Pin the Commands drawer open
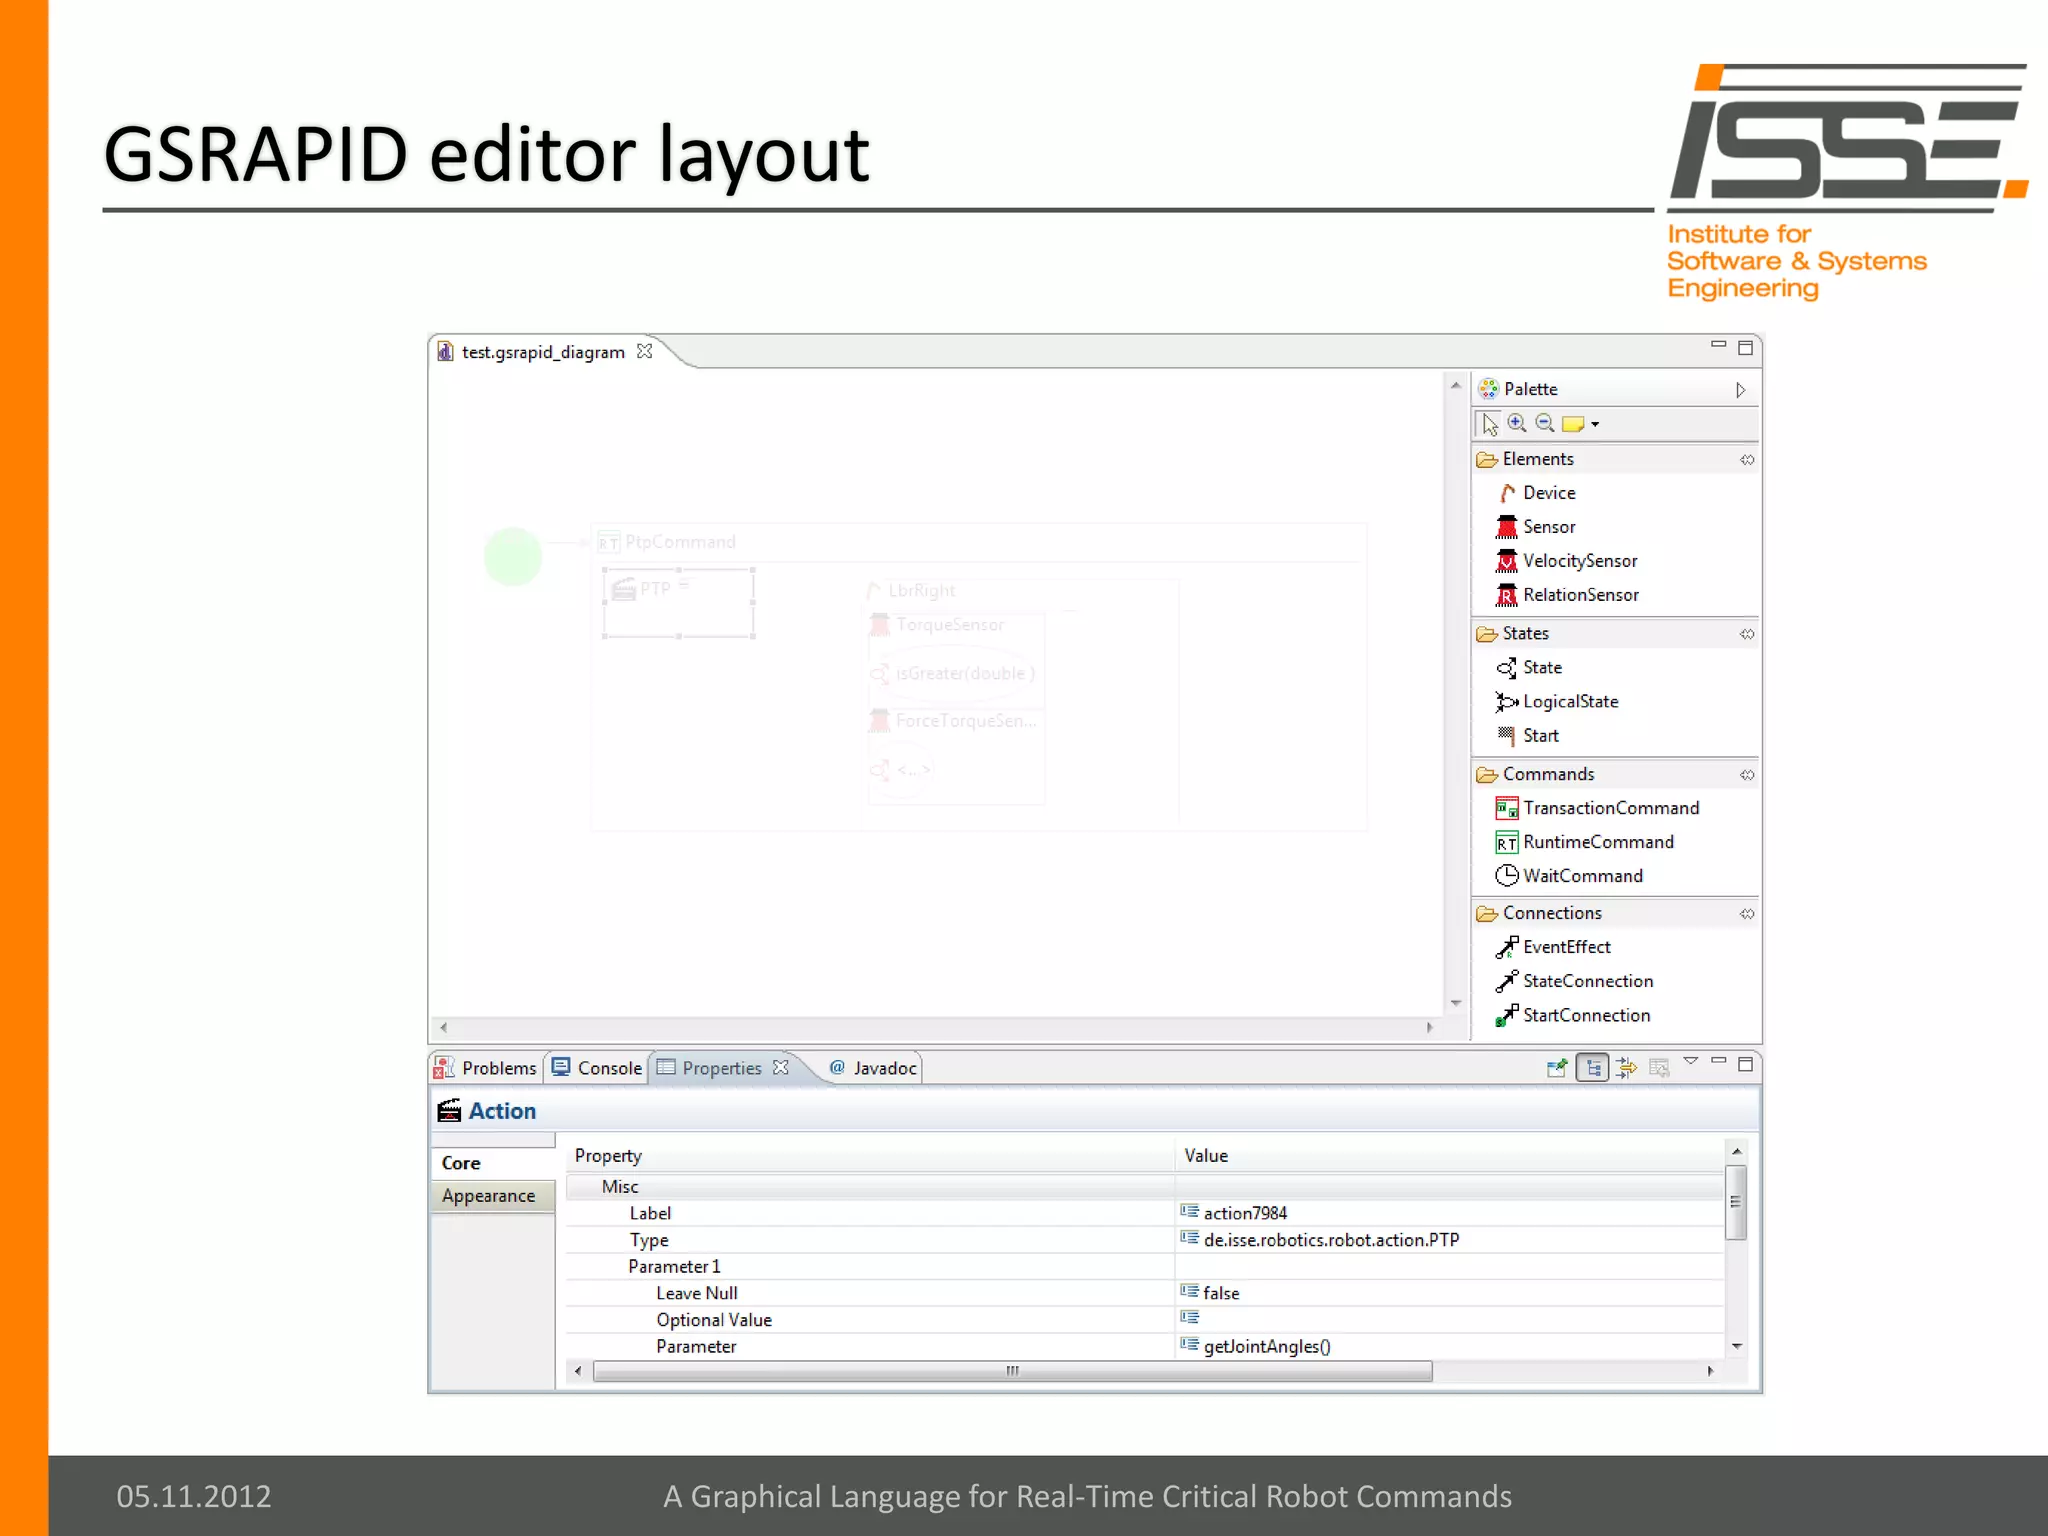Screen dimensions: 2048x1536 tap(1747, 775)
